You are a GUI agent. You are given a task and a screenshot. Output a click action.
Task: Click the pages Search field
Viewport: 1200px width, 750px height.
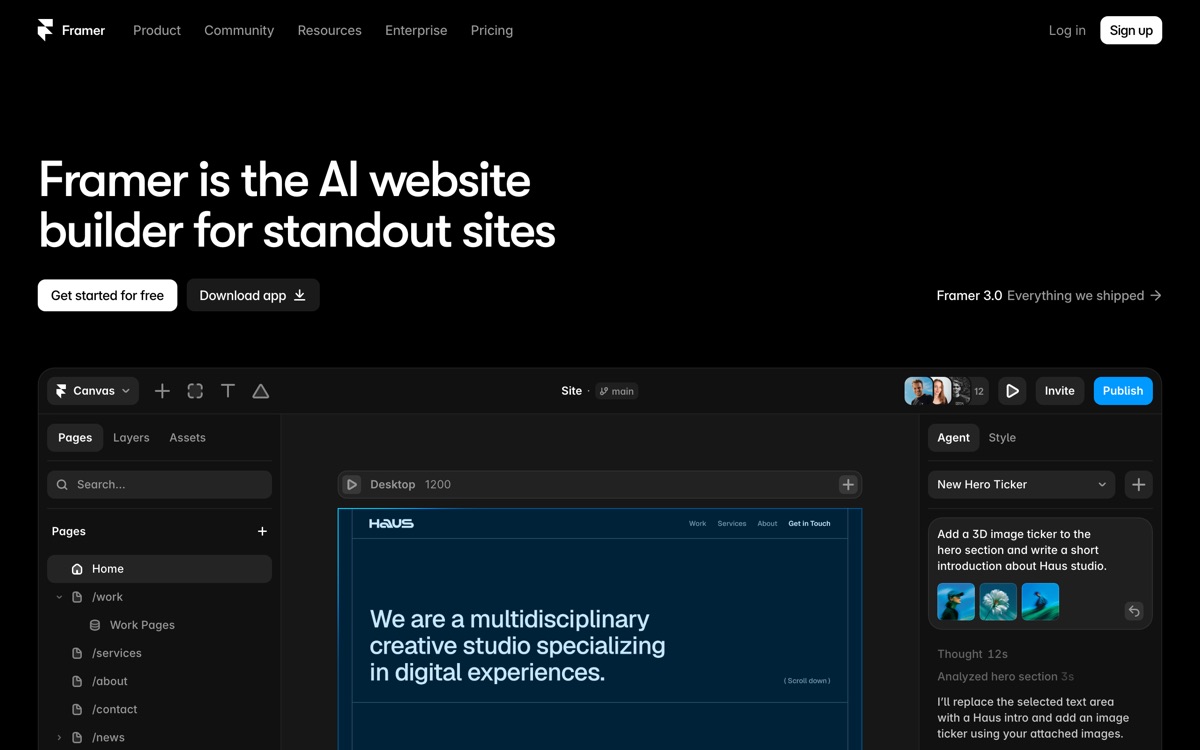(160, 484)
